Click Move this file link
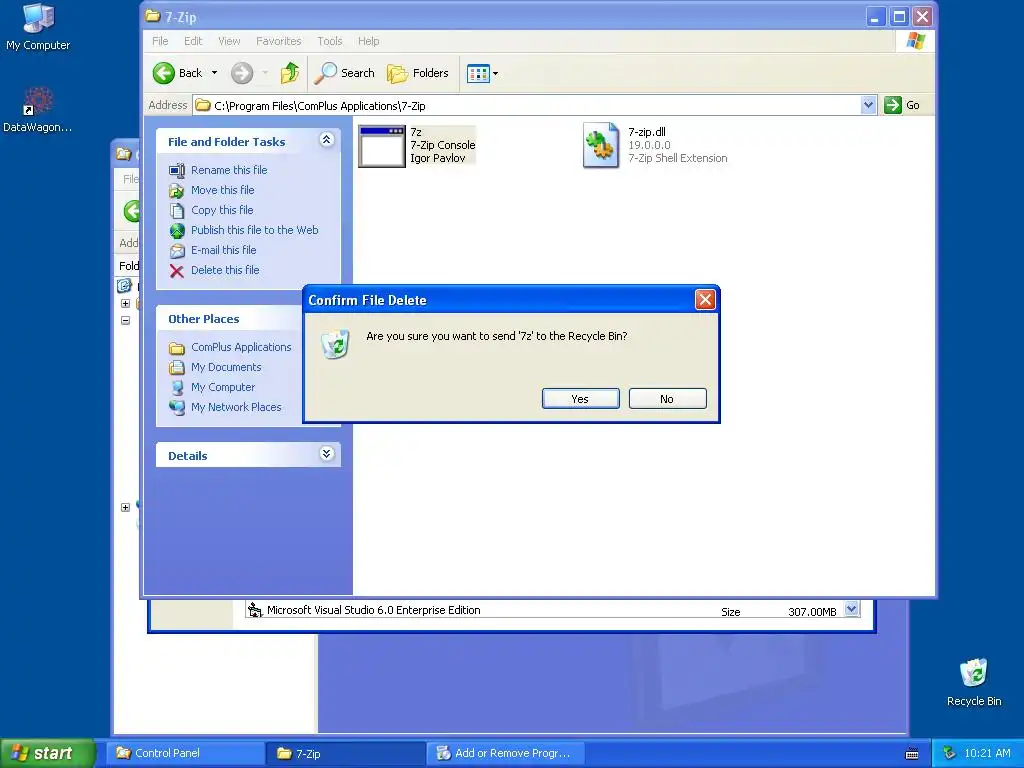This screenshot has width=1024, height=768. [x=223, y=190]
